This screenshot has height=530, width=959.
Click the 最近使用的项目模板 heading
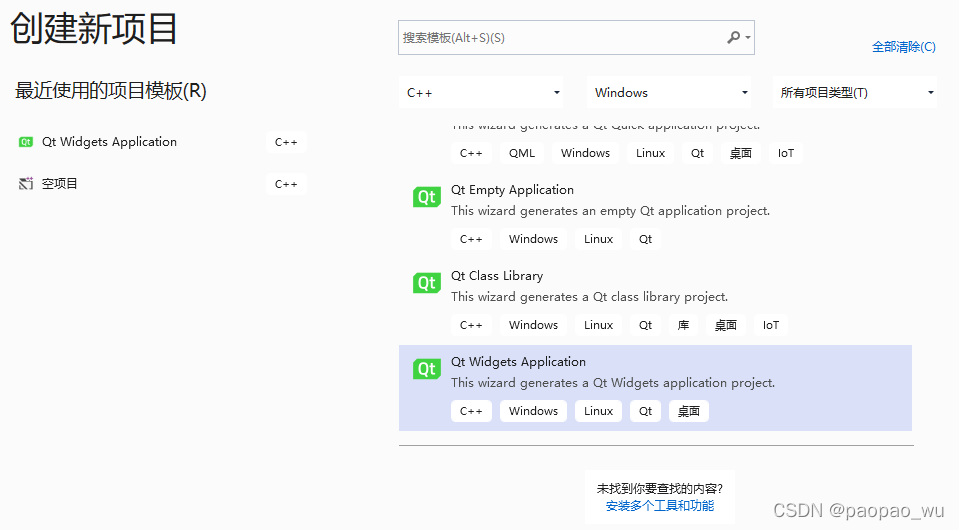111,91
